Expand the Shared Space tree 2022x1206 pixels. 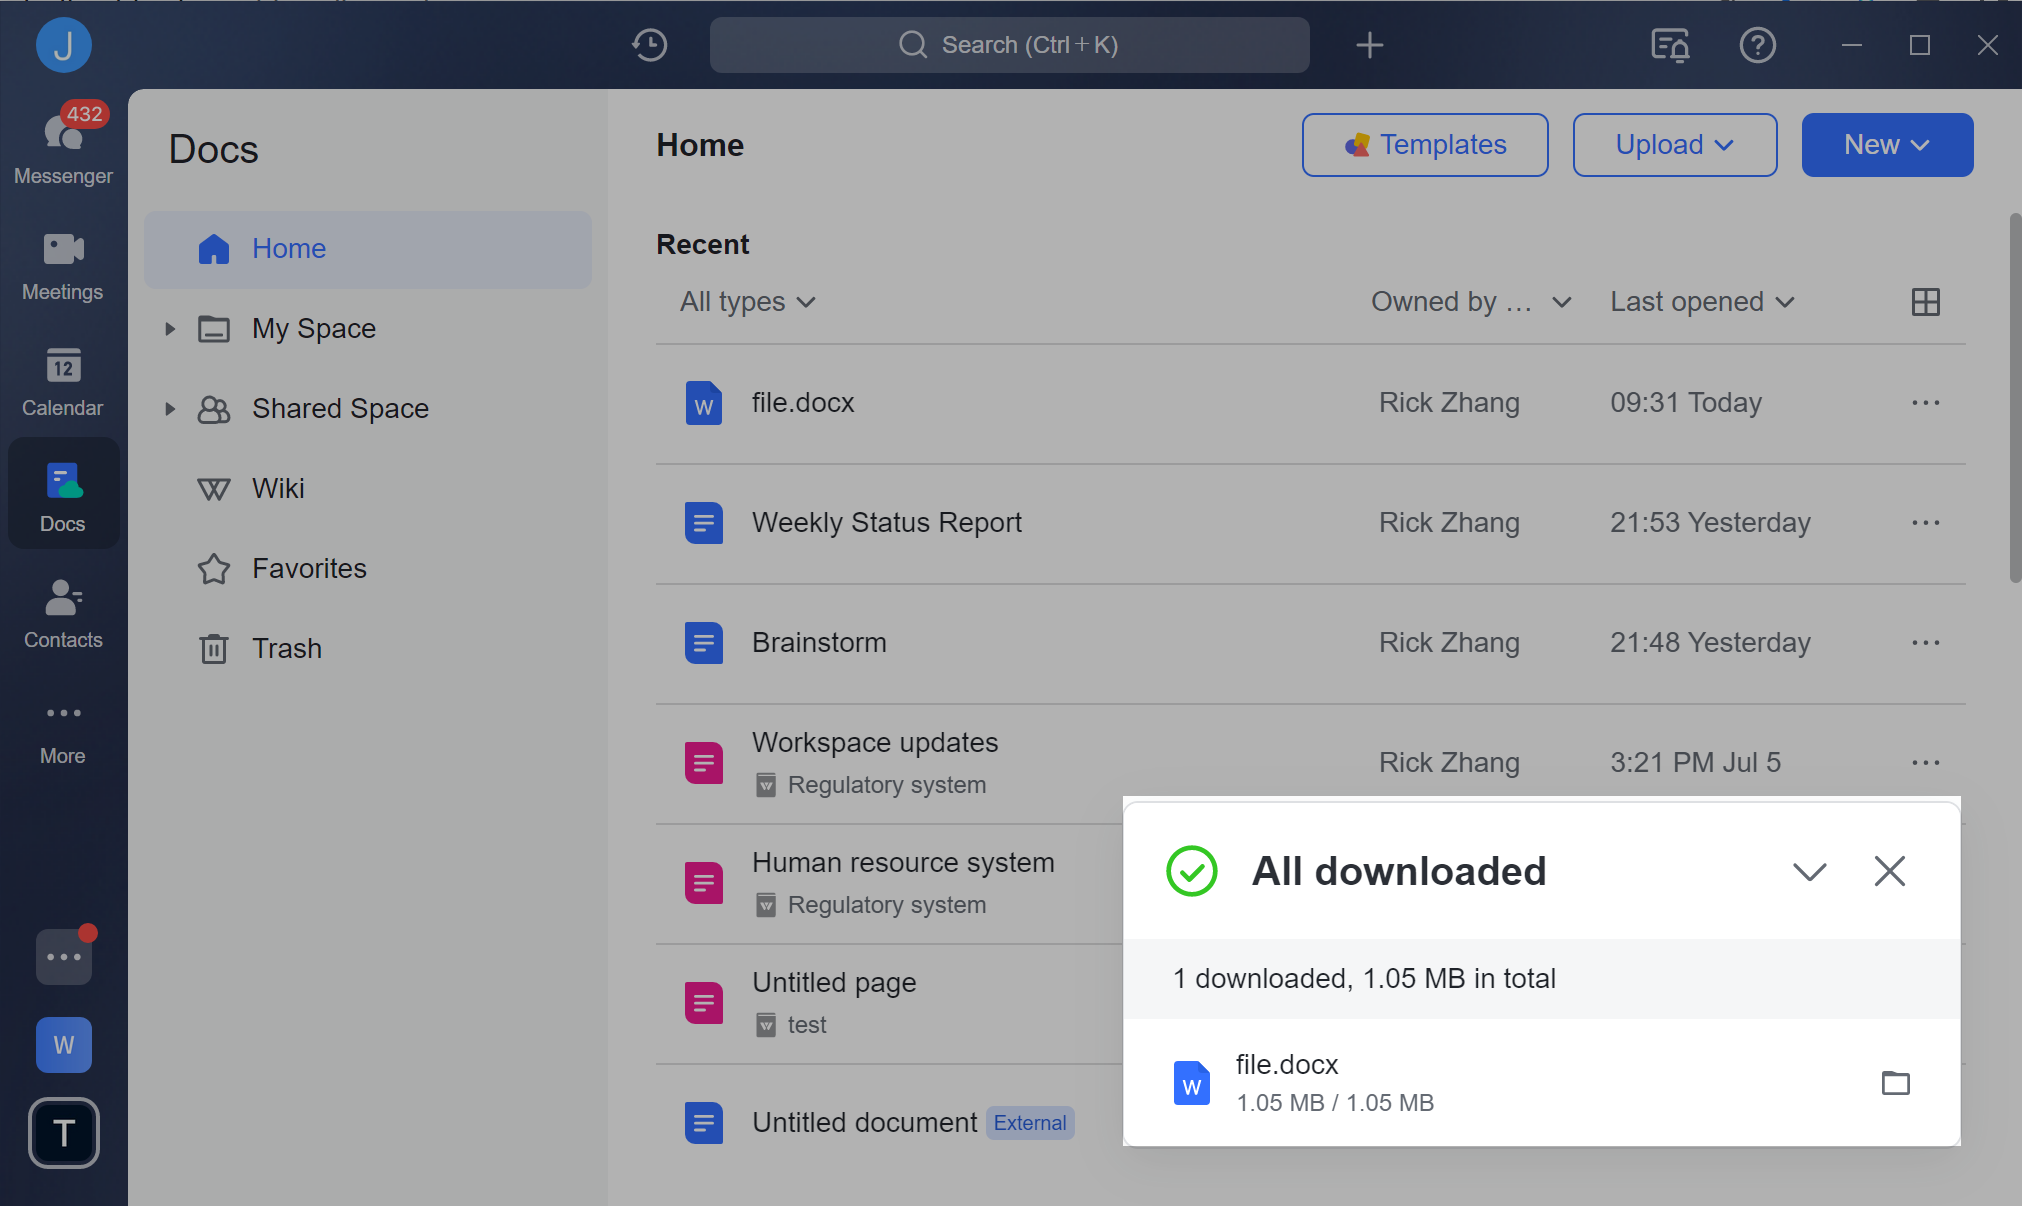pyautogui.click(x=168, y=408)
